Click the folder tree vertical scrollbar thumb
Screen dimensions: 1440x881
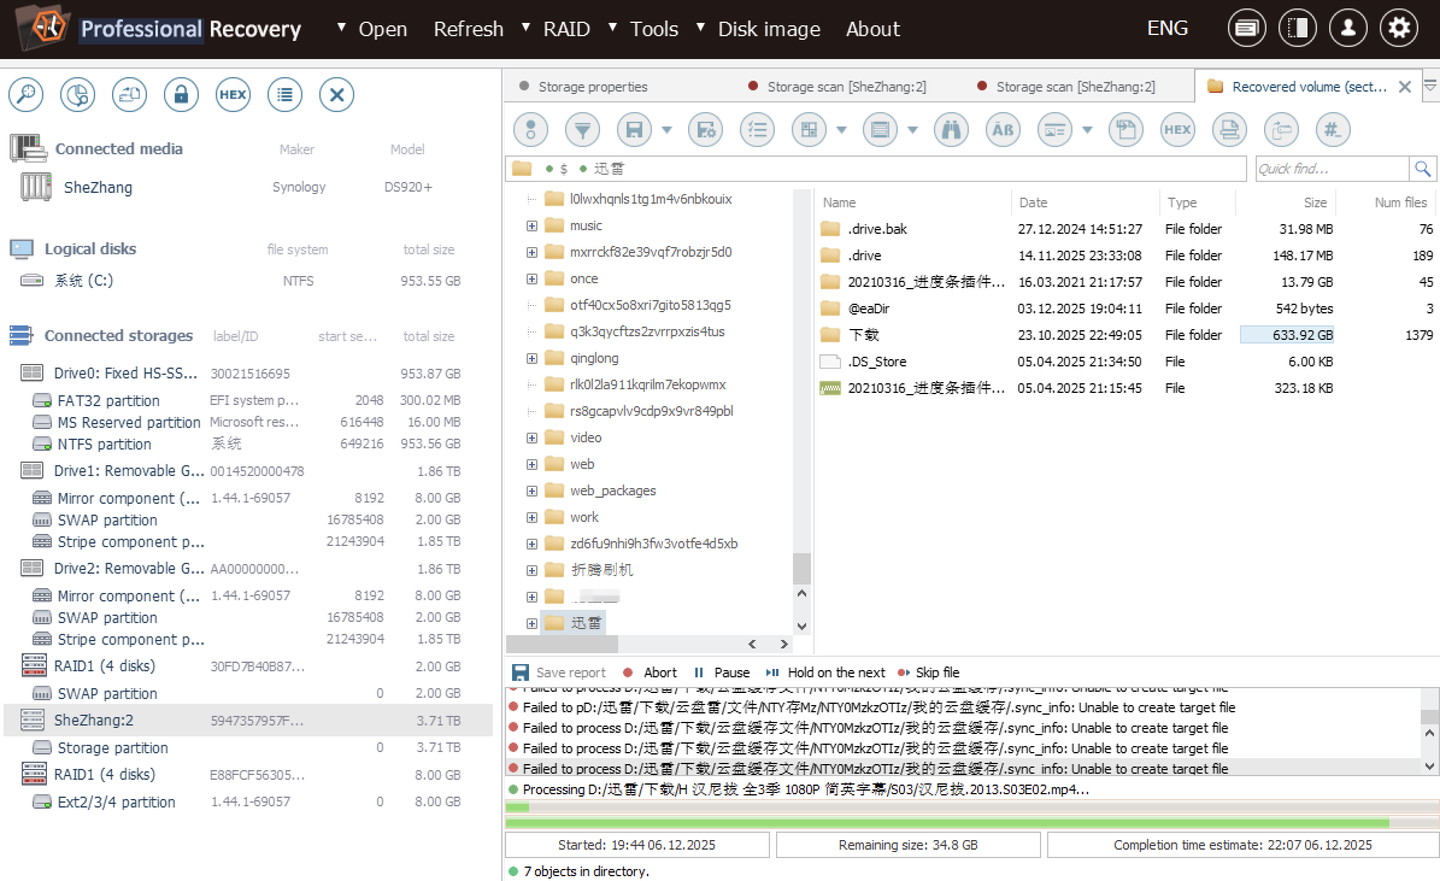pyautogui.click(x=802, y=568)
